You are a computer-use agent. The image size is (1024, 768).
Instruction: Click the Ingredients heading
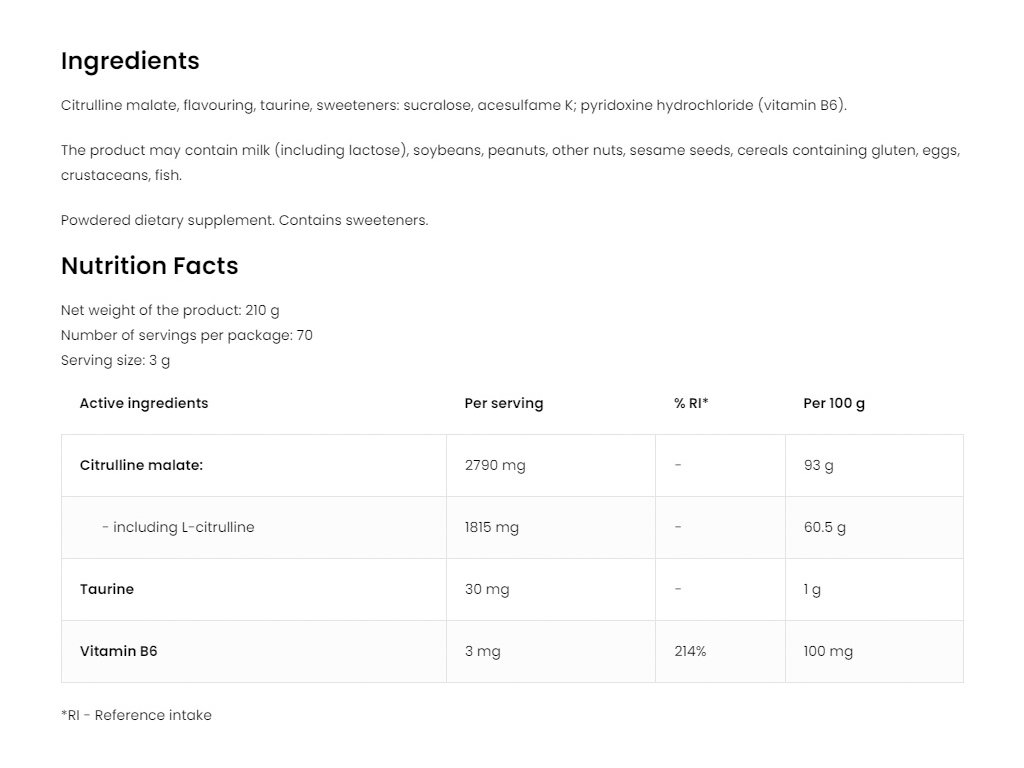point(130,61)
